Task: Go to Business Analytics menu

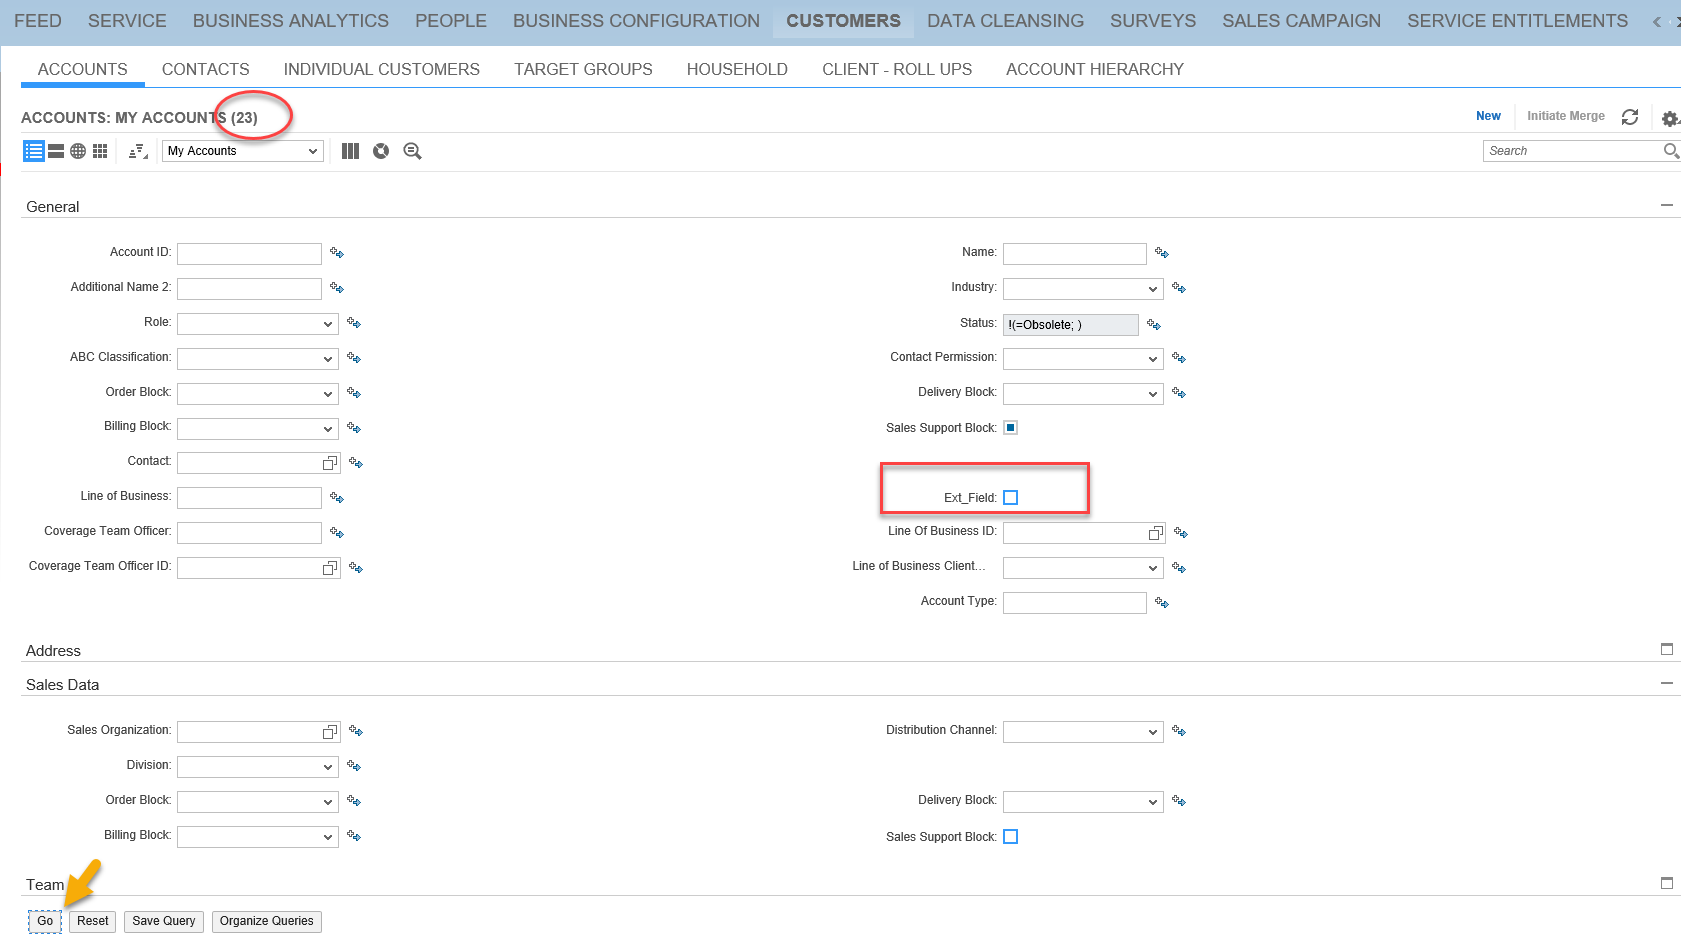Action: tap(291, 21)
